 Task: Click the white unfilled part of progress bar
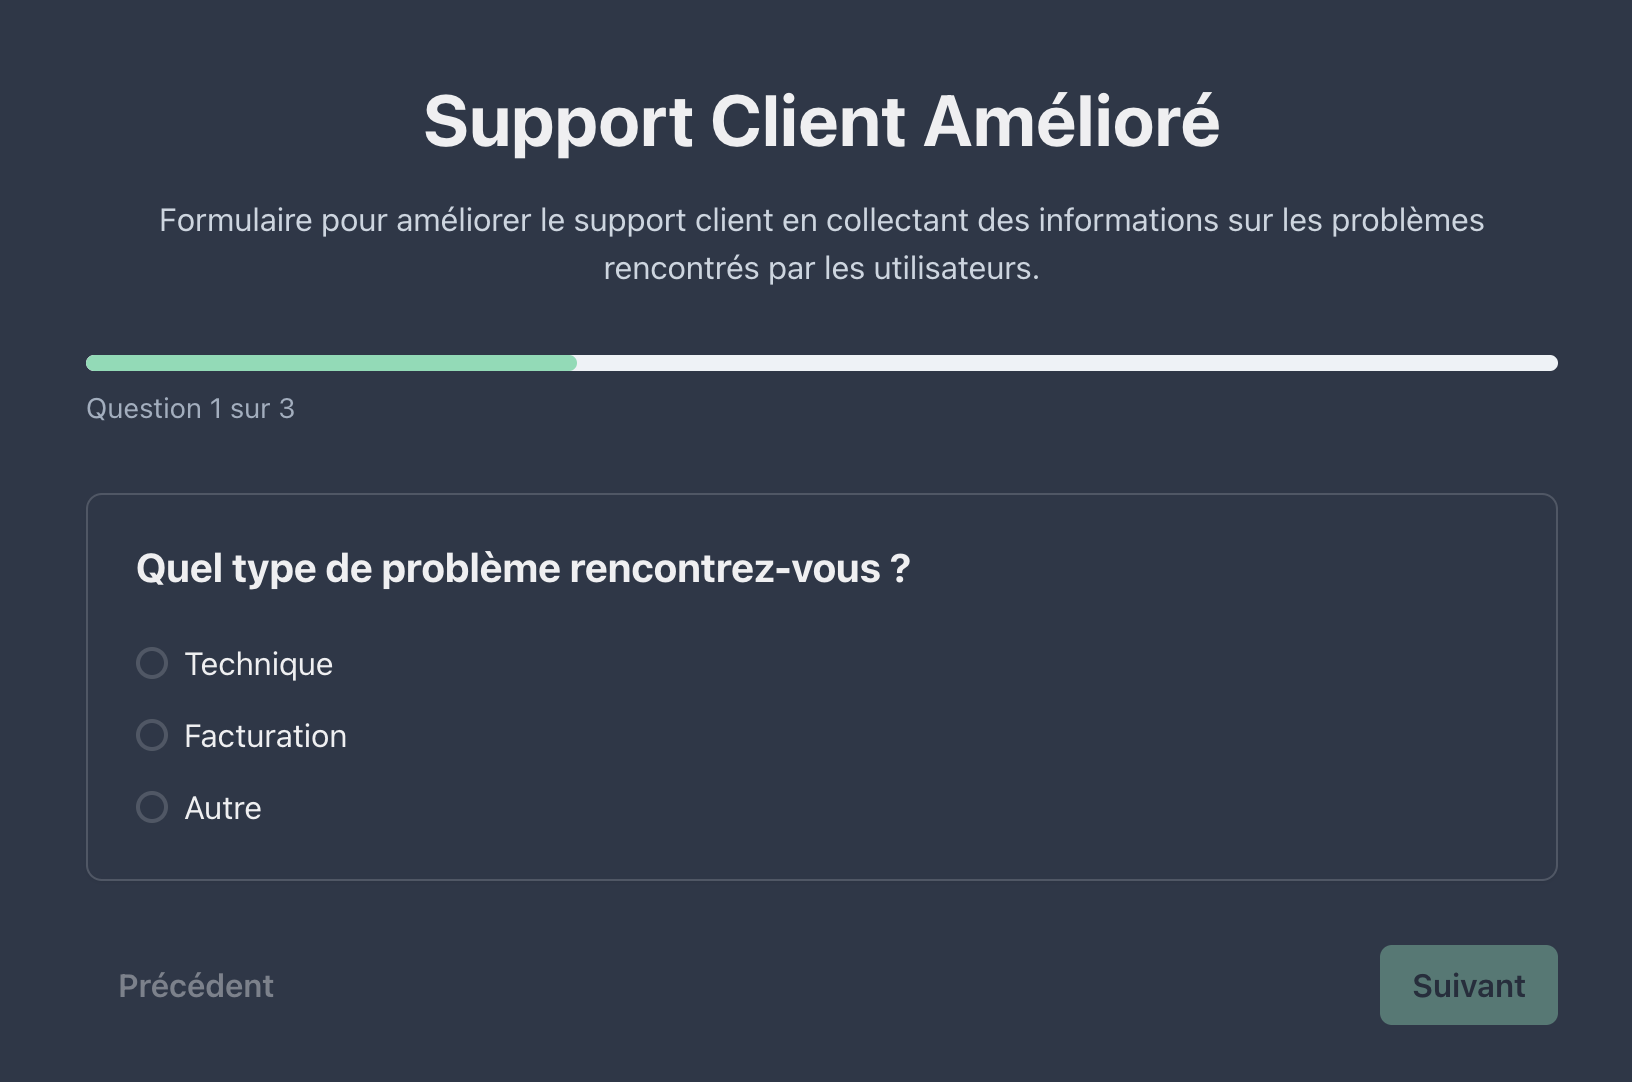point(1065,363)
